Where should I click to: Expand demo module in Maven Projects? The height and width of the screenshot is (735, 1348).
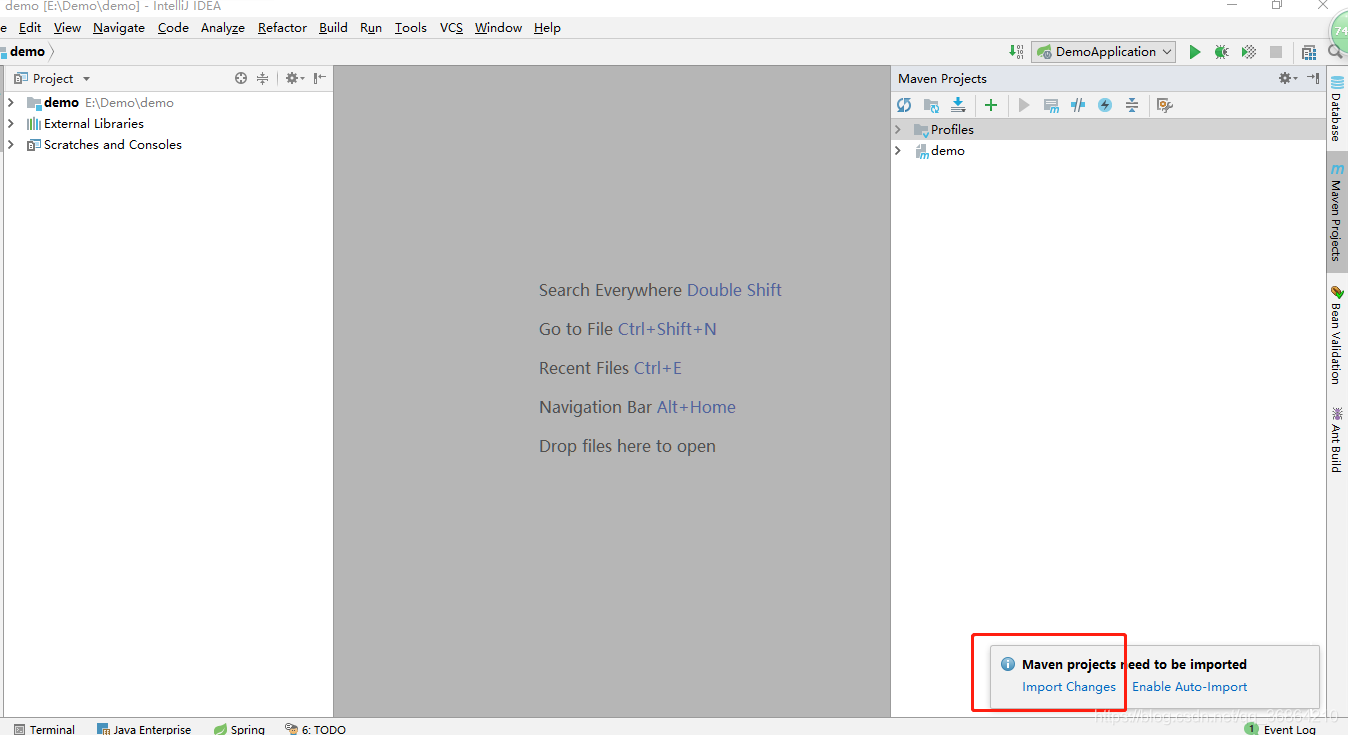(x=898, y=150)
